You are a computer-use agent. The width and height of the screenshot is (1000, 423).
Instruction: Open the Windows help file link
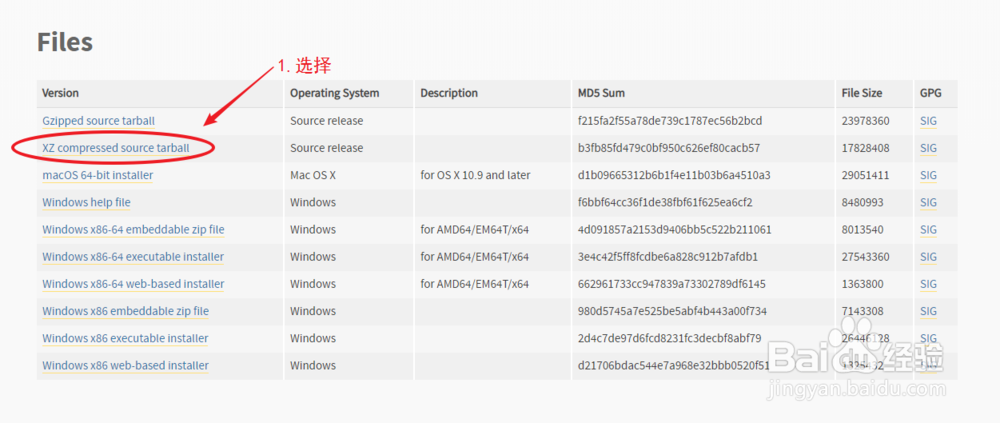(86, 202)
